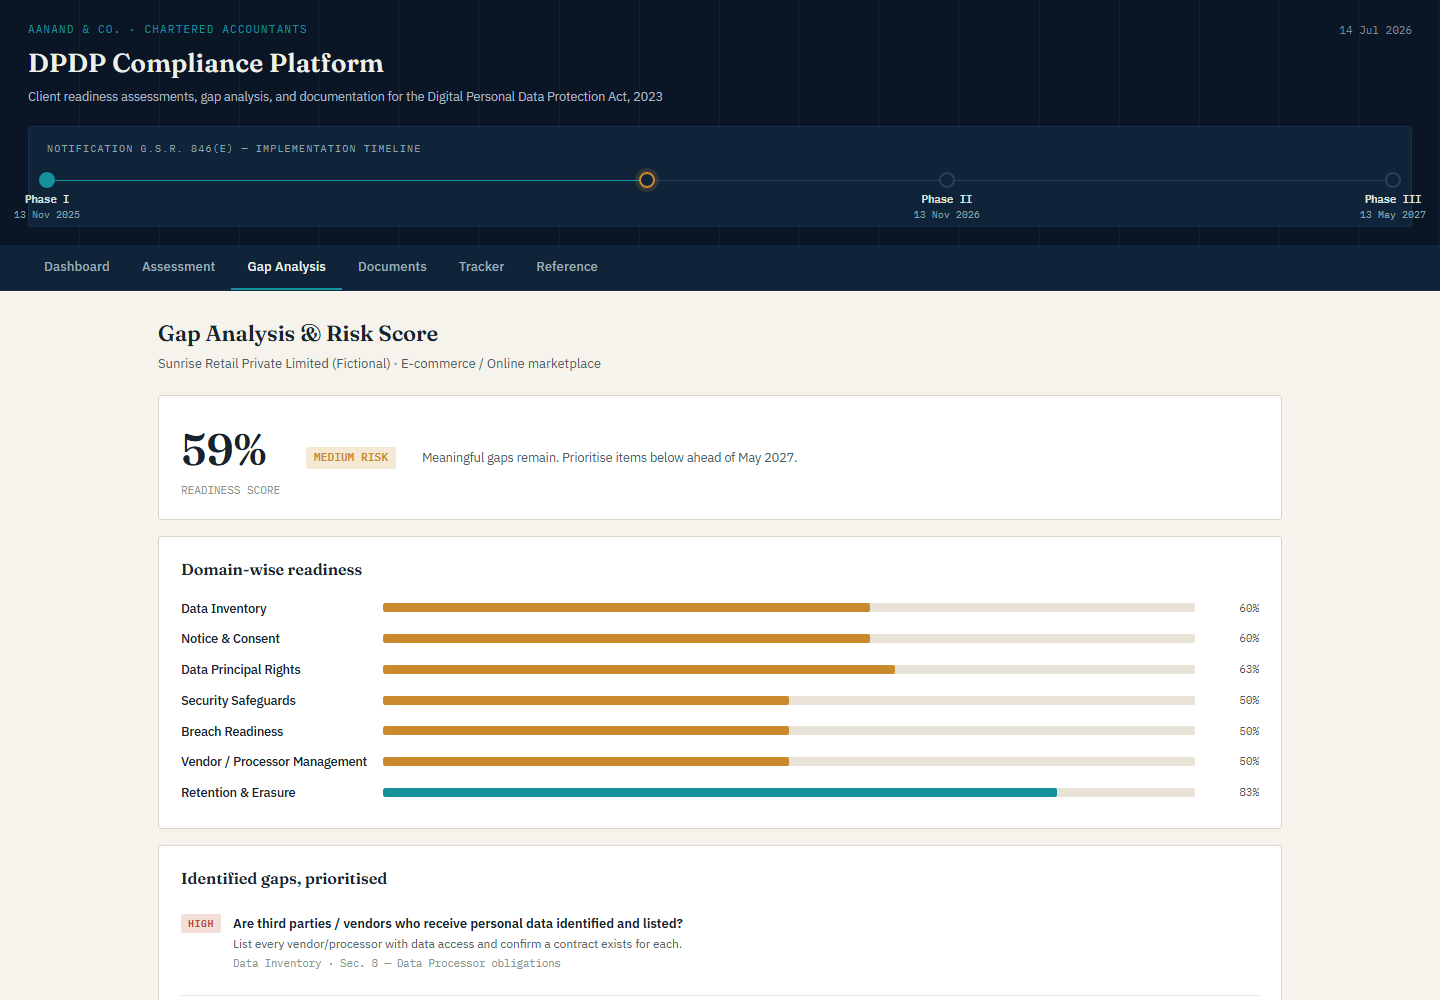
Task: Switch to the Assessment tab
Action: coord(178,267)
